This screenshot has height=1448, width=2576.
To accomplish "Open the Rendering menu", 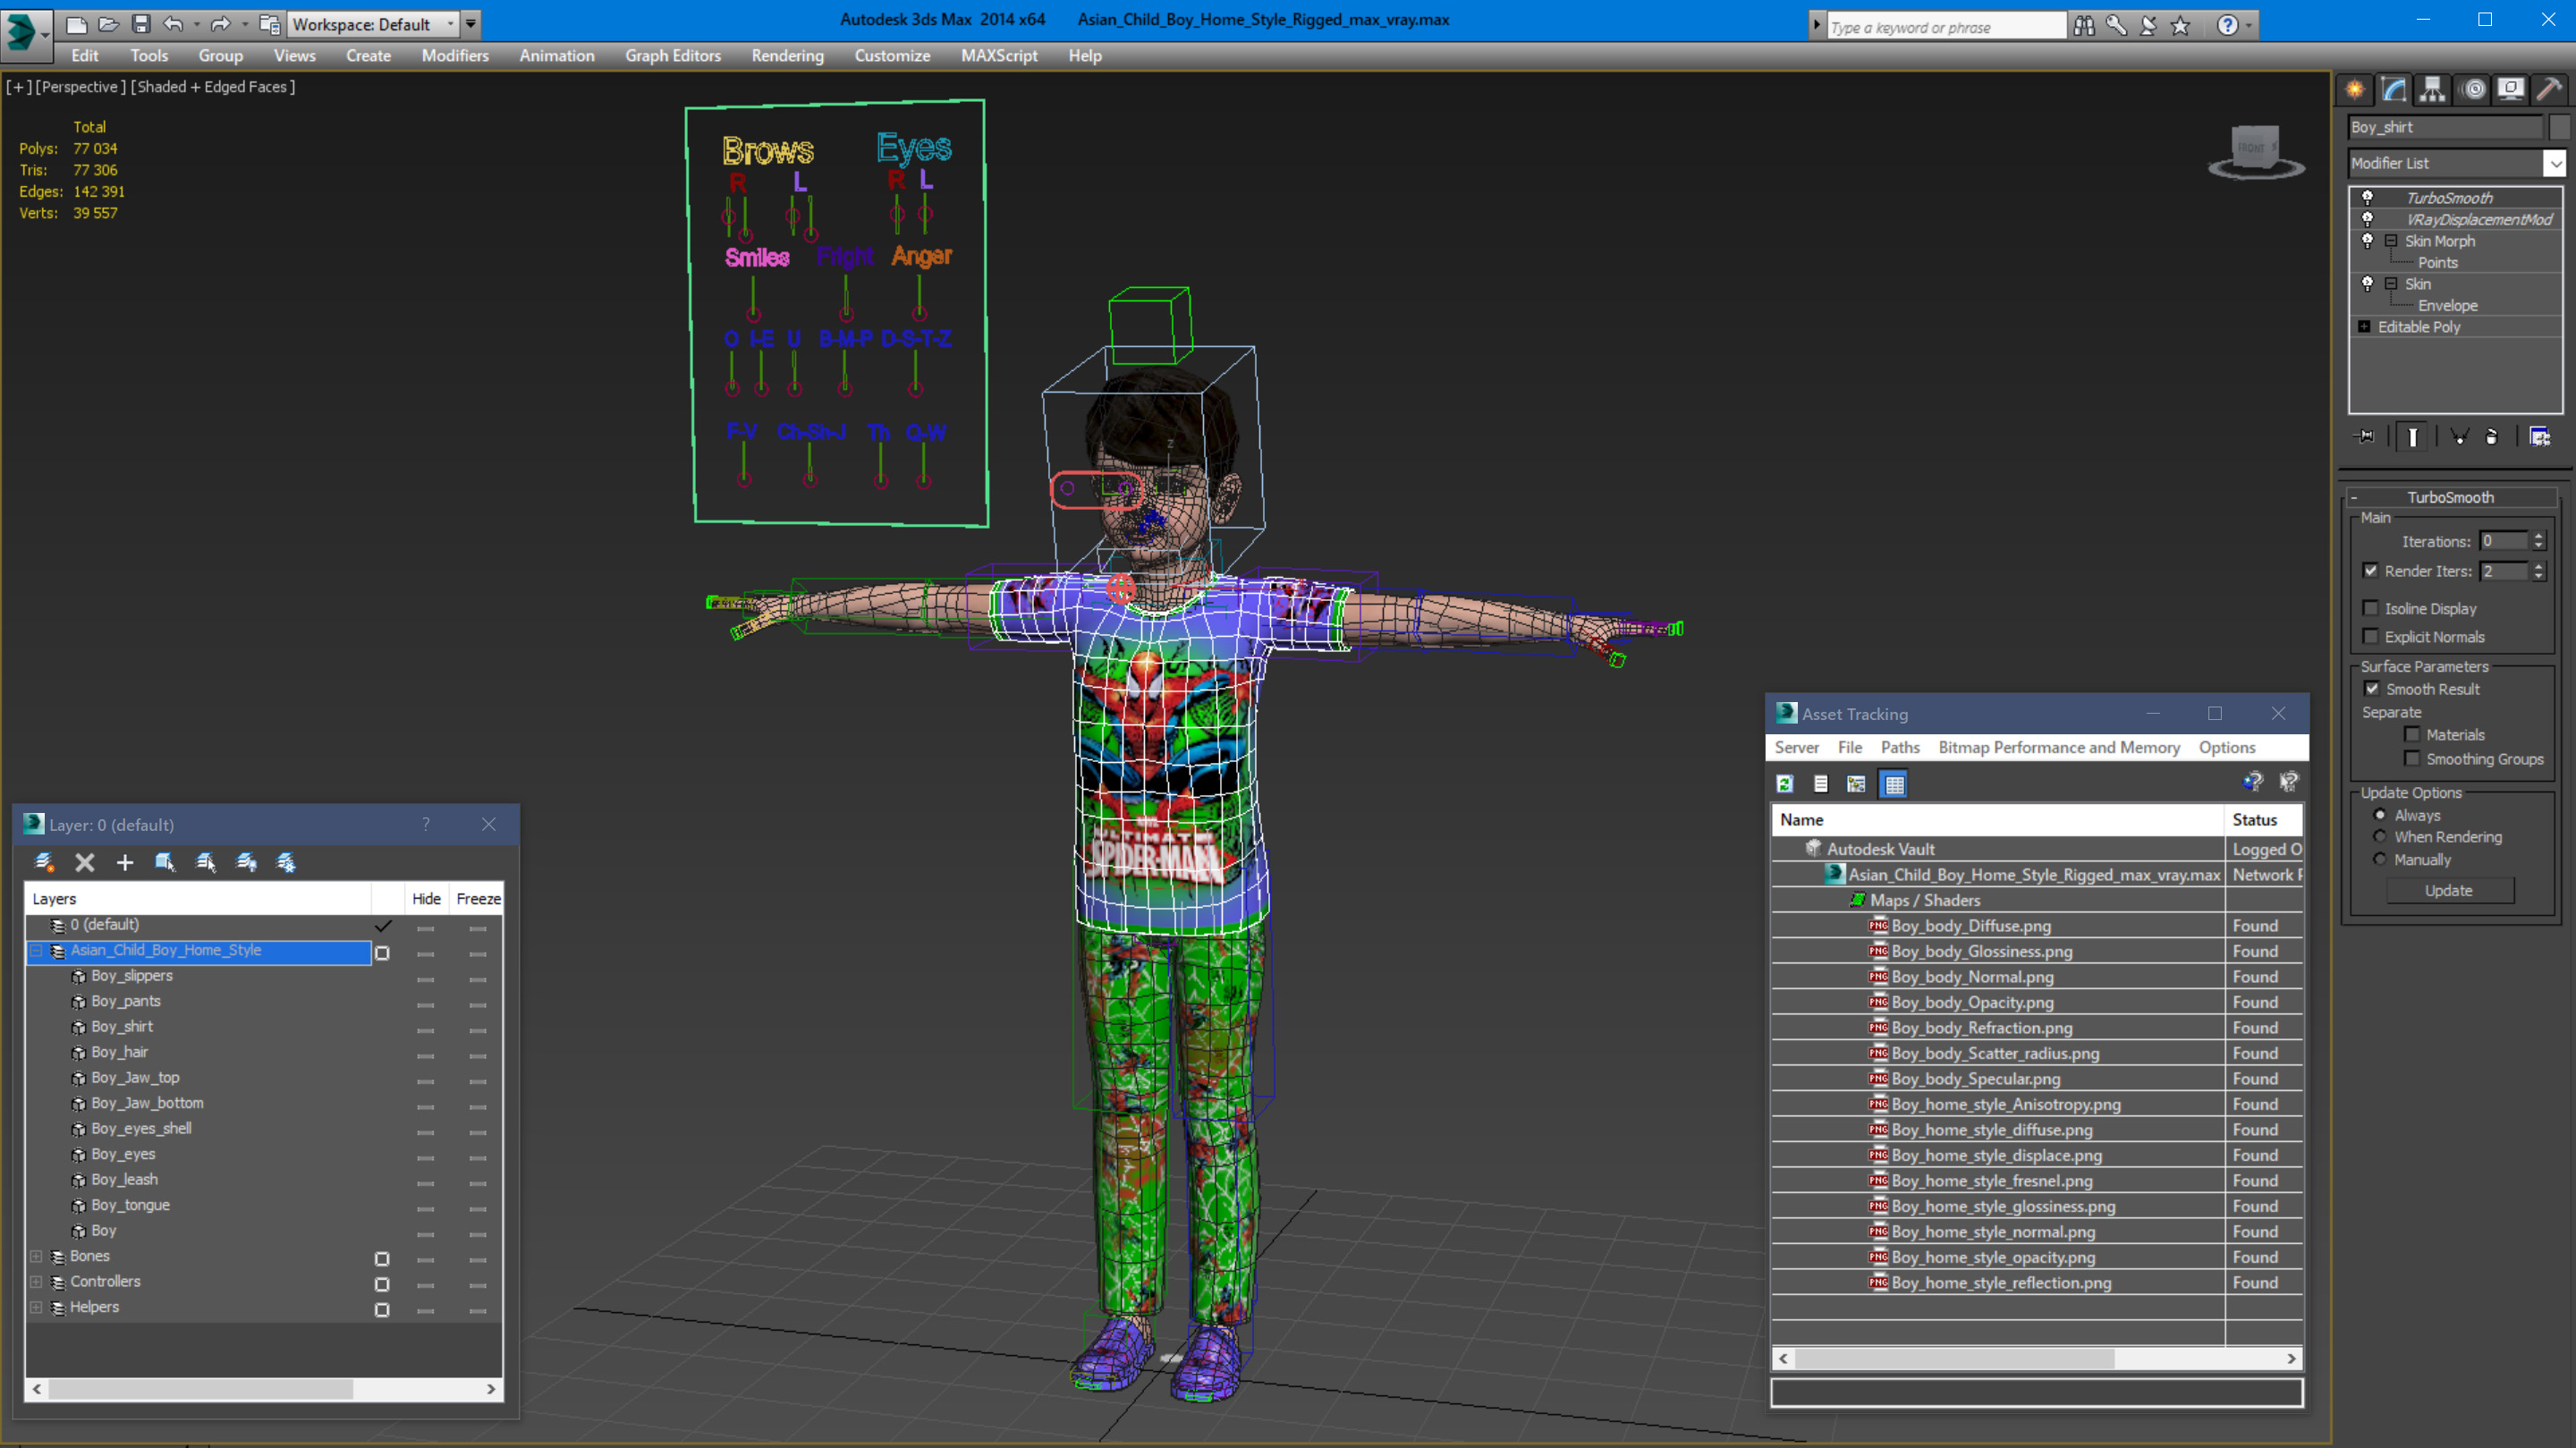I will click(x=787, y=56).
